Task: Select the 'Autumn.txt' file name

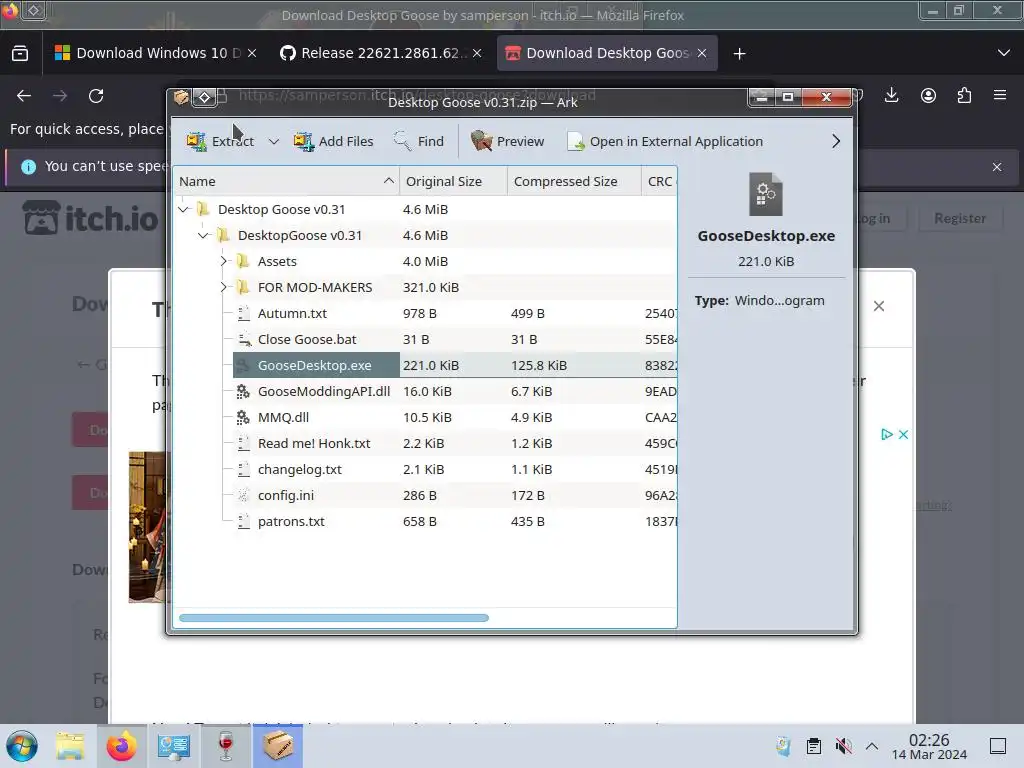Action: tap(292, 313)
